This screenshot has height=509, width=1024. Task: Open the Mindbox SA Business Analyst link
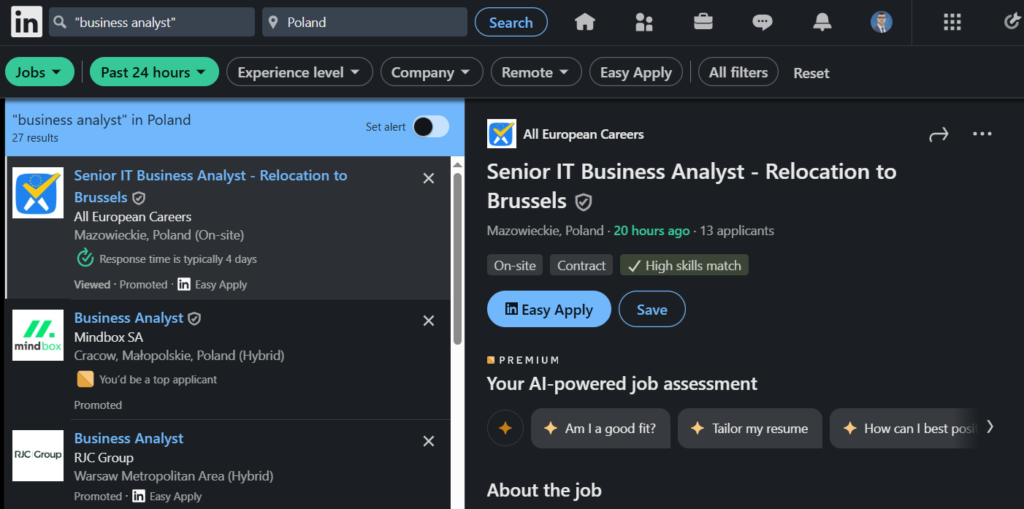pos(129,318)
